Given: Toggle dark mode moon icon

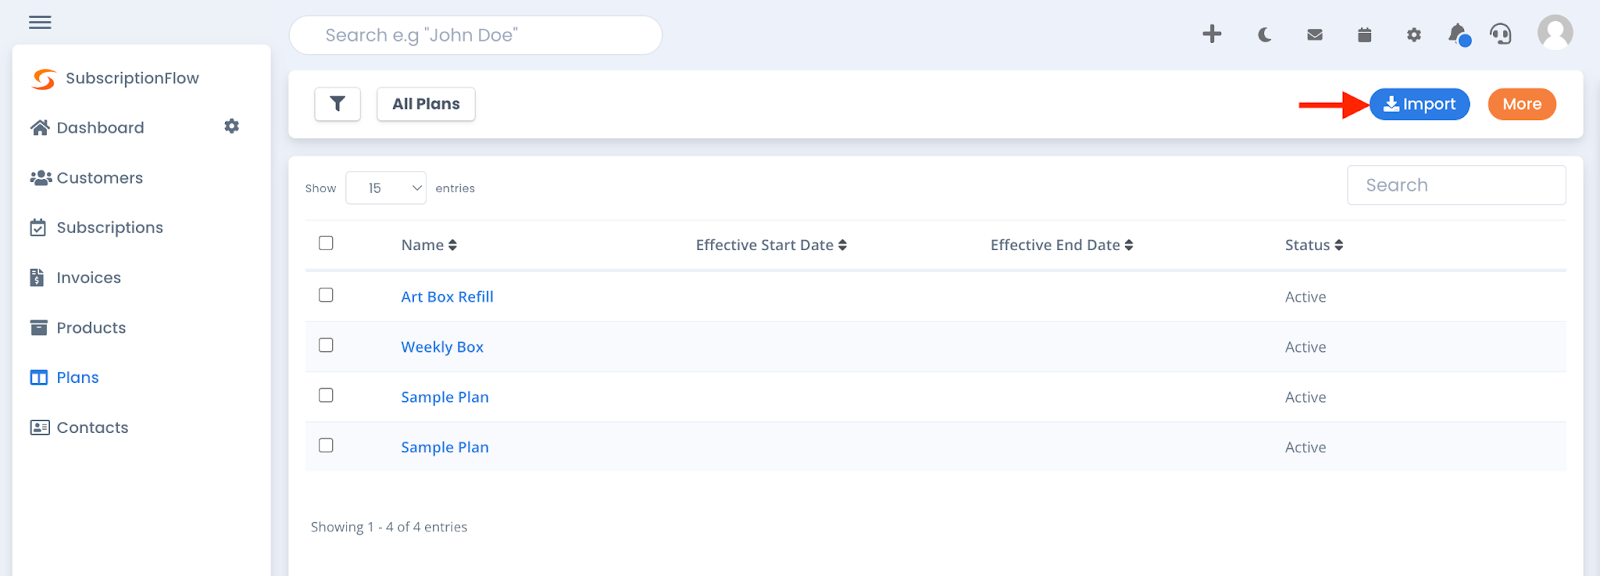Looking at the screenshot, I should point(1264,35).
